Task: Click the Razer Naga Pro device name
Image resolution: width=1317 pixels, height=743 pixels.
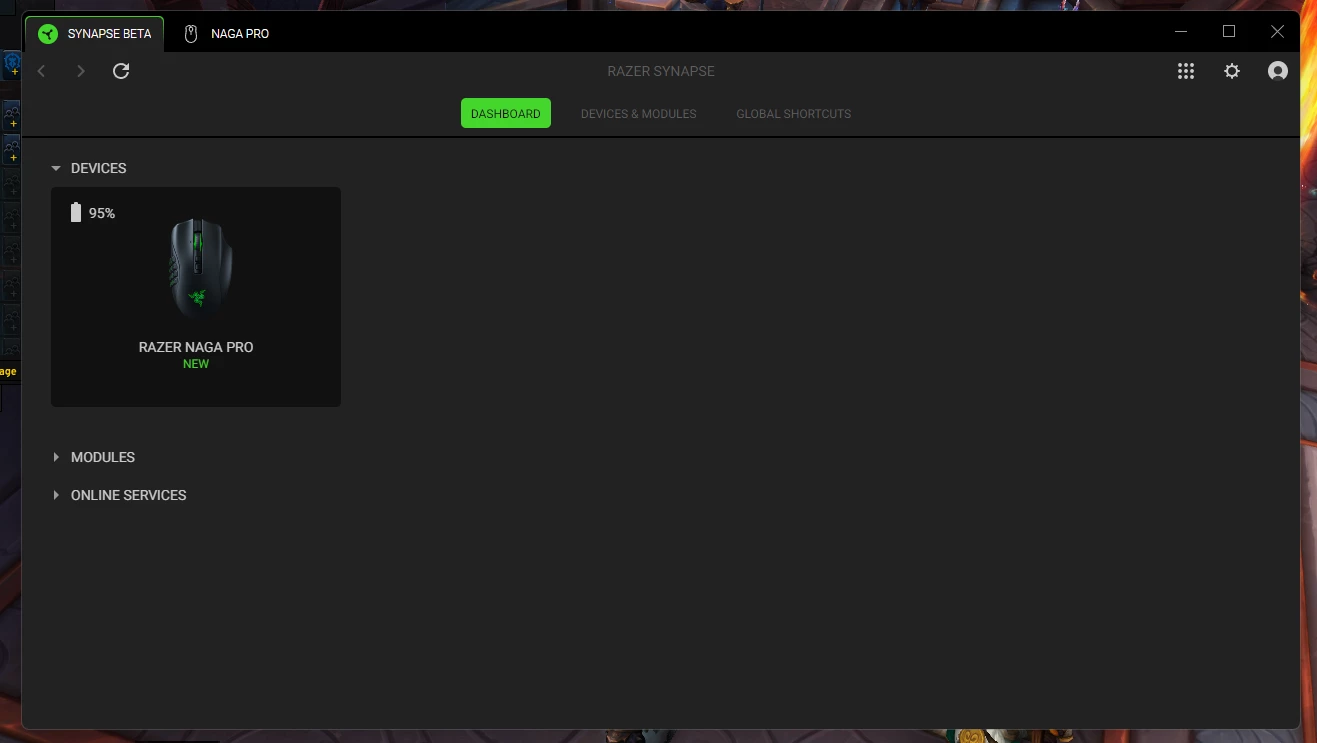Action: (x=196, y=347)
